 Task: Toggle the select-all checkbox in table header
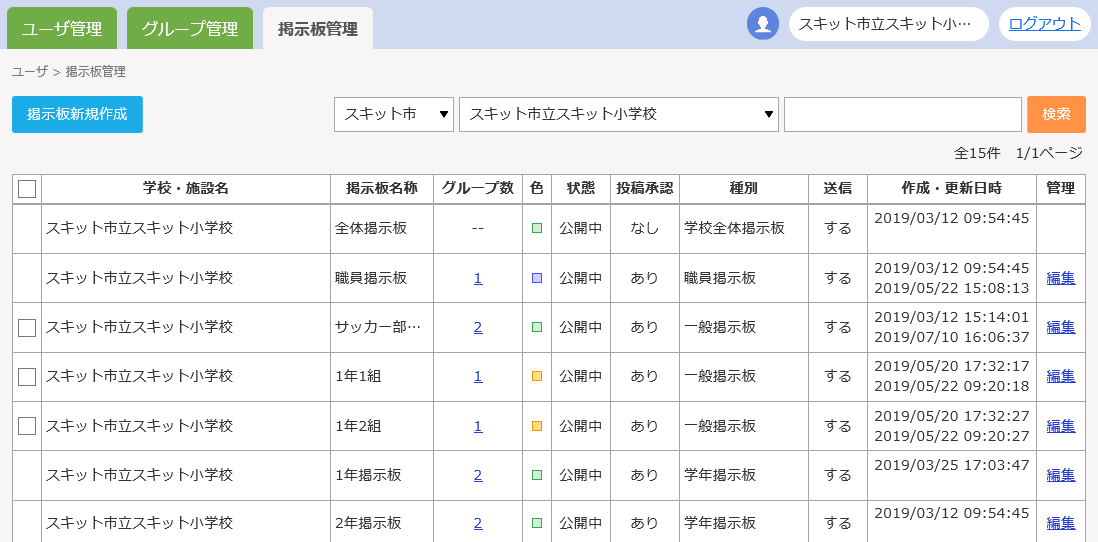pyautogui.click(x=27, y=188)
